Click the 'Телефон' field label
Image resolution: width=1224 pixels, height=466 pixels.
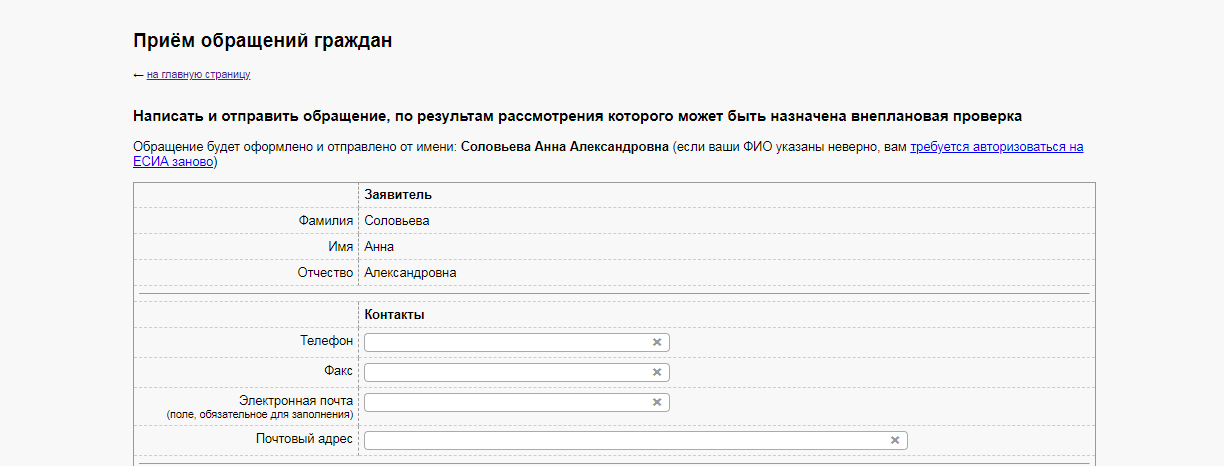[327, 341]
